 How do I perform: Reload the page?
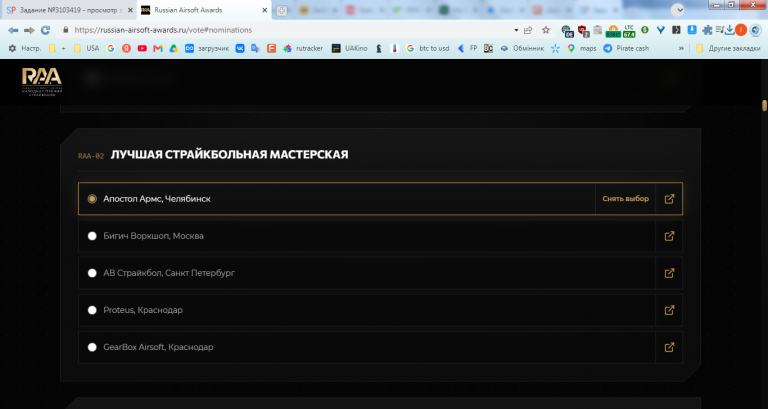point(46,30)
